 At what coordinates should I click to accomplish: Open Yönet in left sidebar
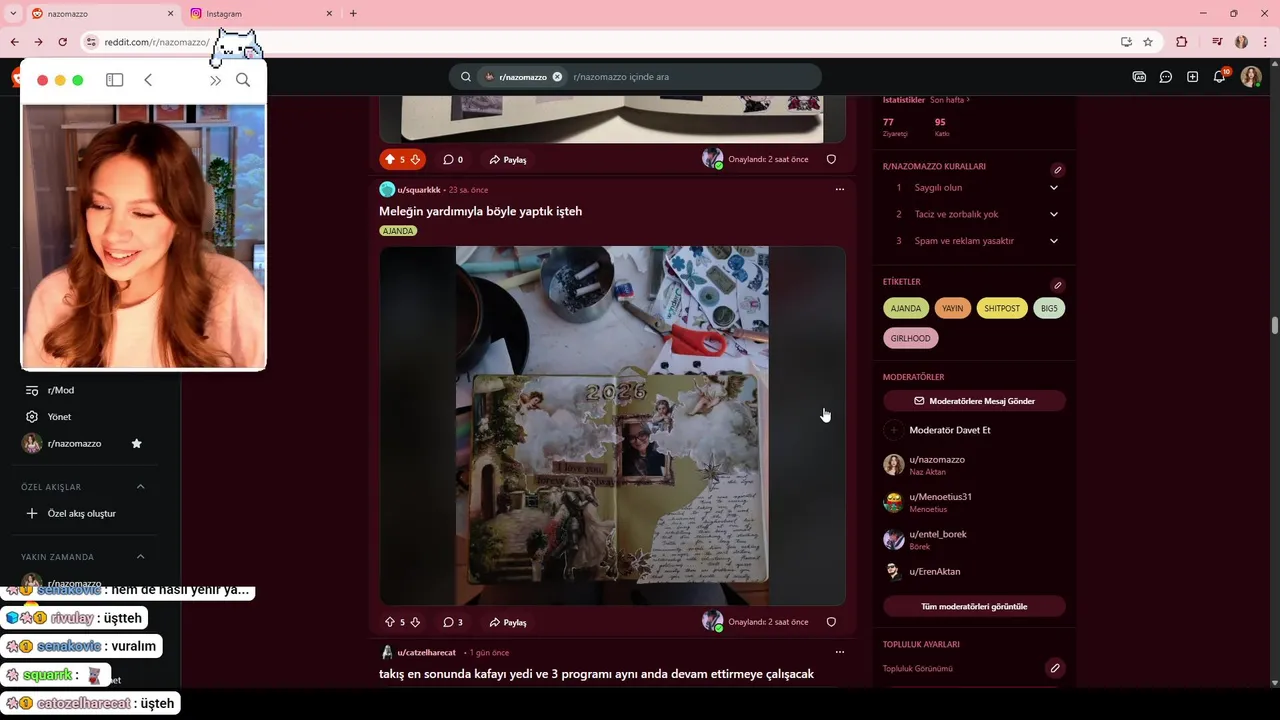coord(60,417)
